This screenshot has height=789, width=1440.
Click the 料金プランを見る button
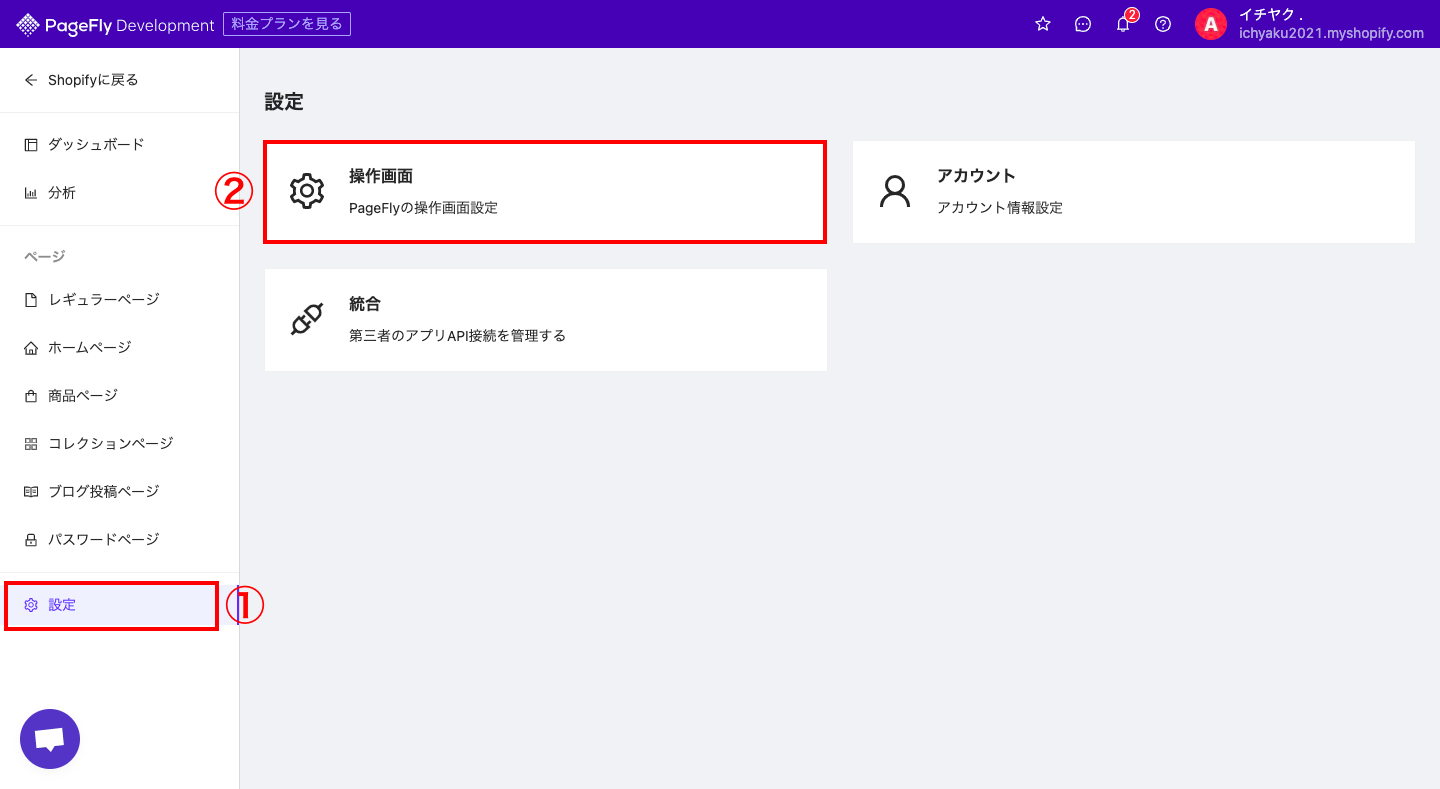coord(287,24)
